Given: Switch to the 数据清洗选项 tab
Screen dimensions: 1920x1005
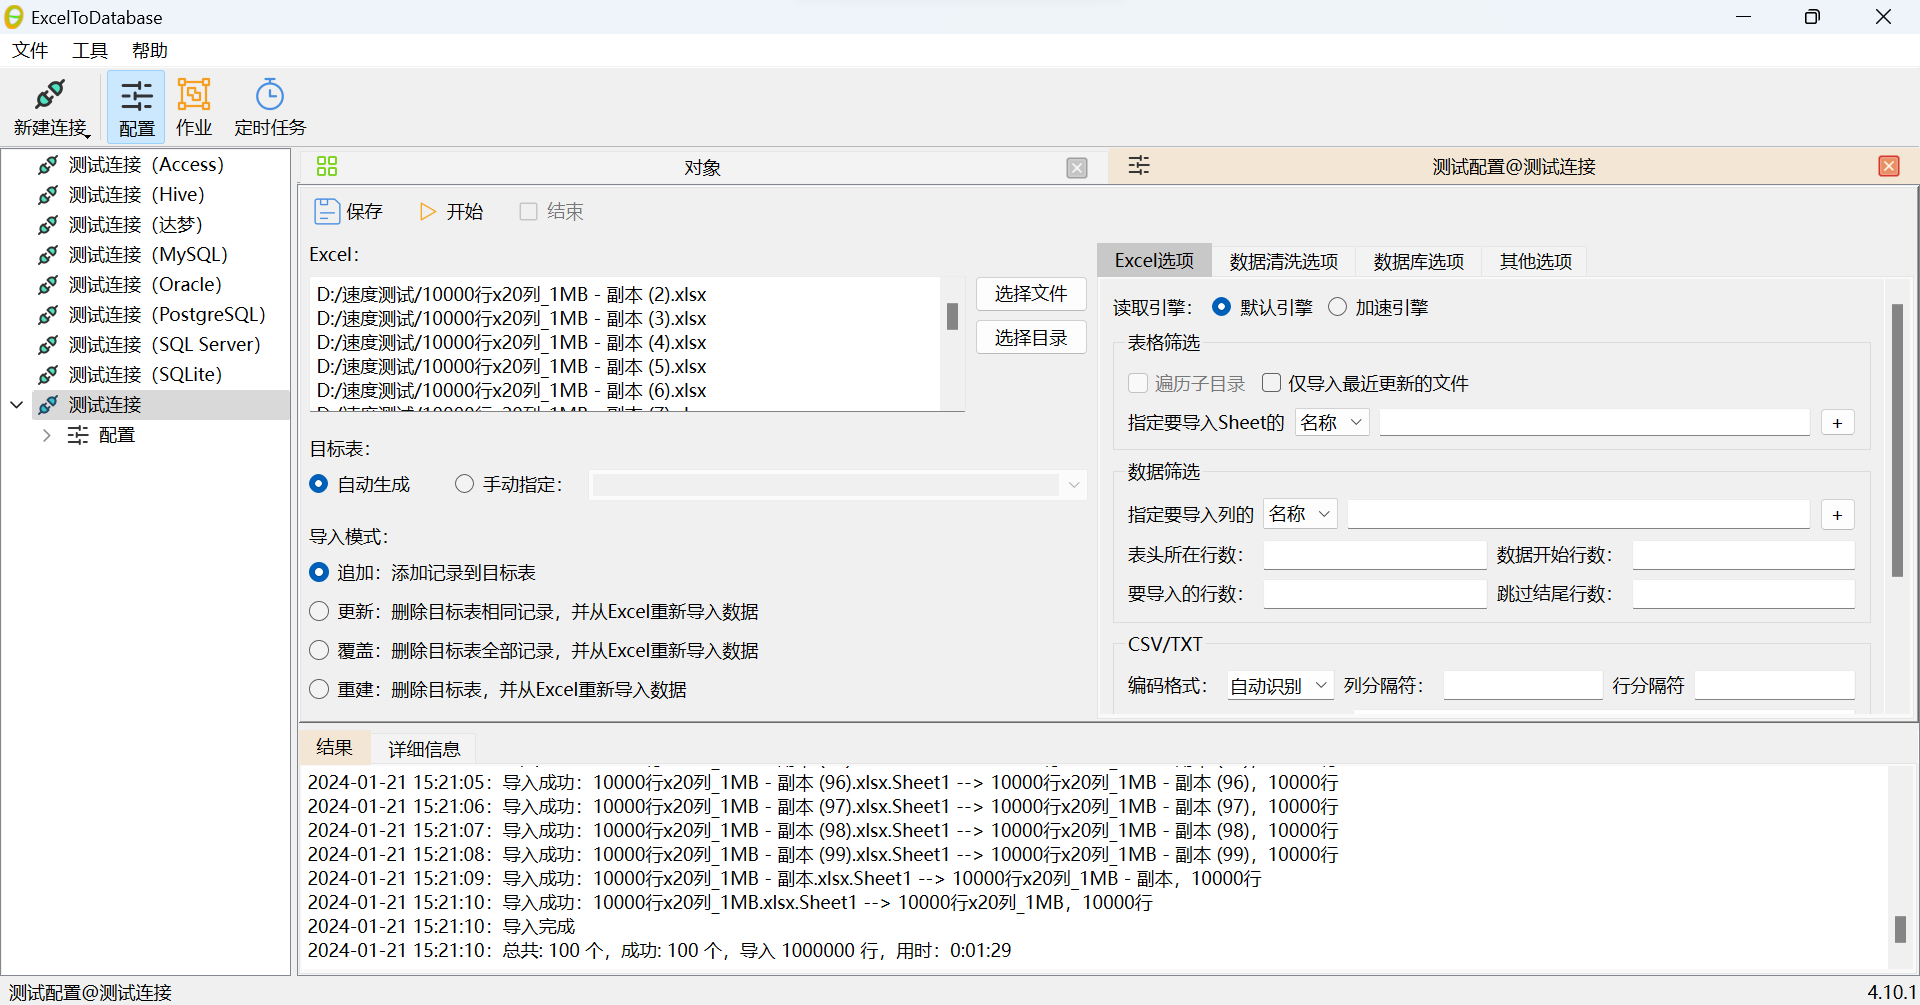Looking at the screenshot, I should 1284,261.
